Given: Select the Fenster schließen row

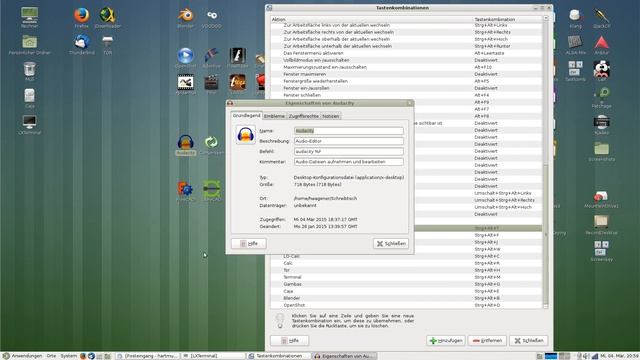Looking at the screenshot, I should pyautogui.click(x=406, y=95).
